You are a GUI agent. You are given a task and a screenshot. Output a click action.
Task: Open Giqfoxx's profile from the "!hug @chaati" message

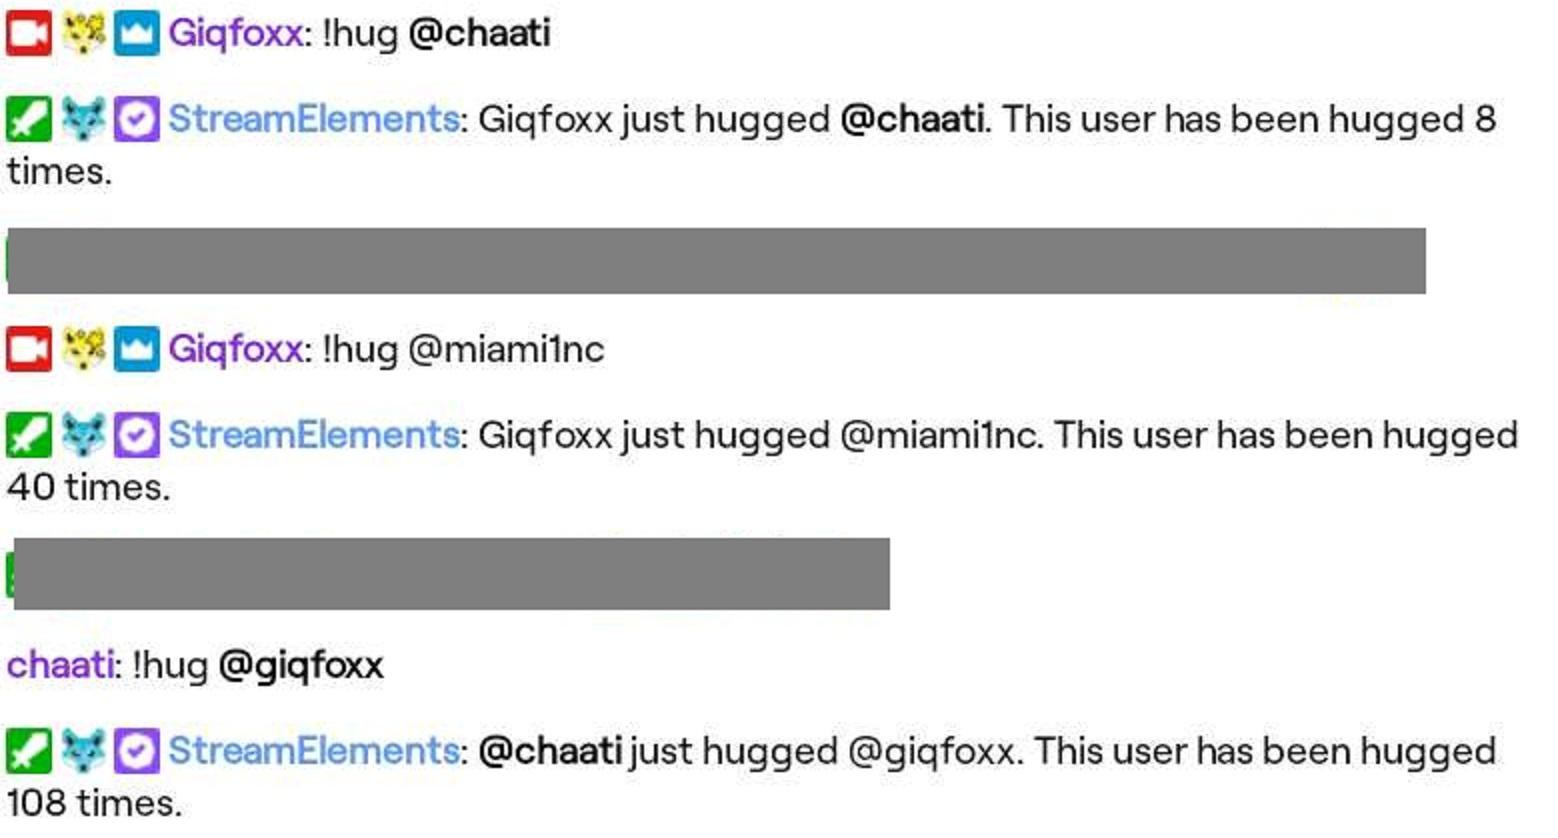235,34
